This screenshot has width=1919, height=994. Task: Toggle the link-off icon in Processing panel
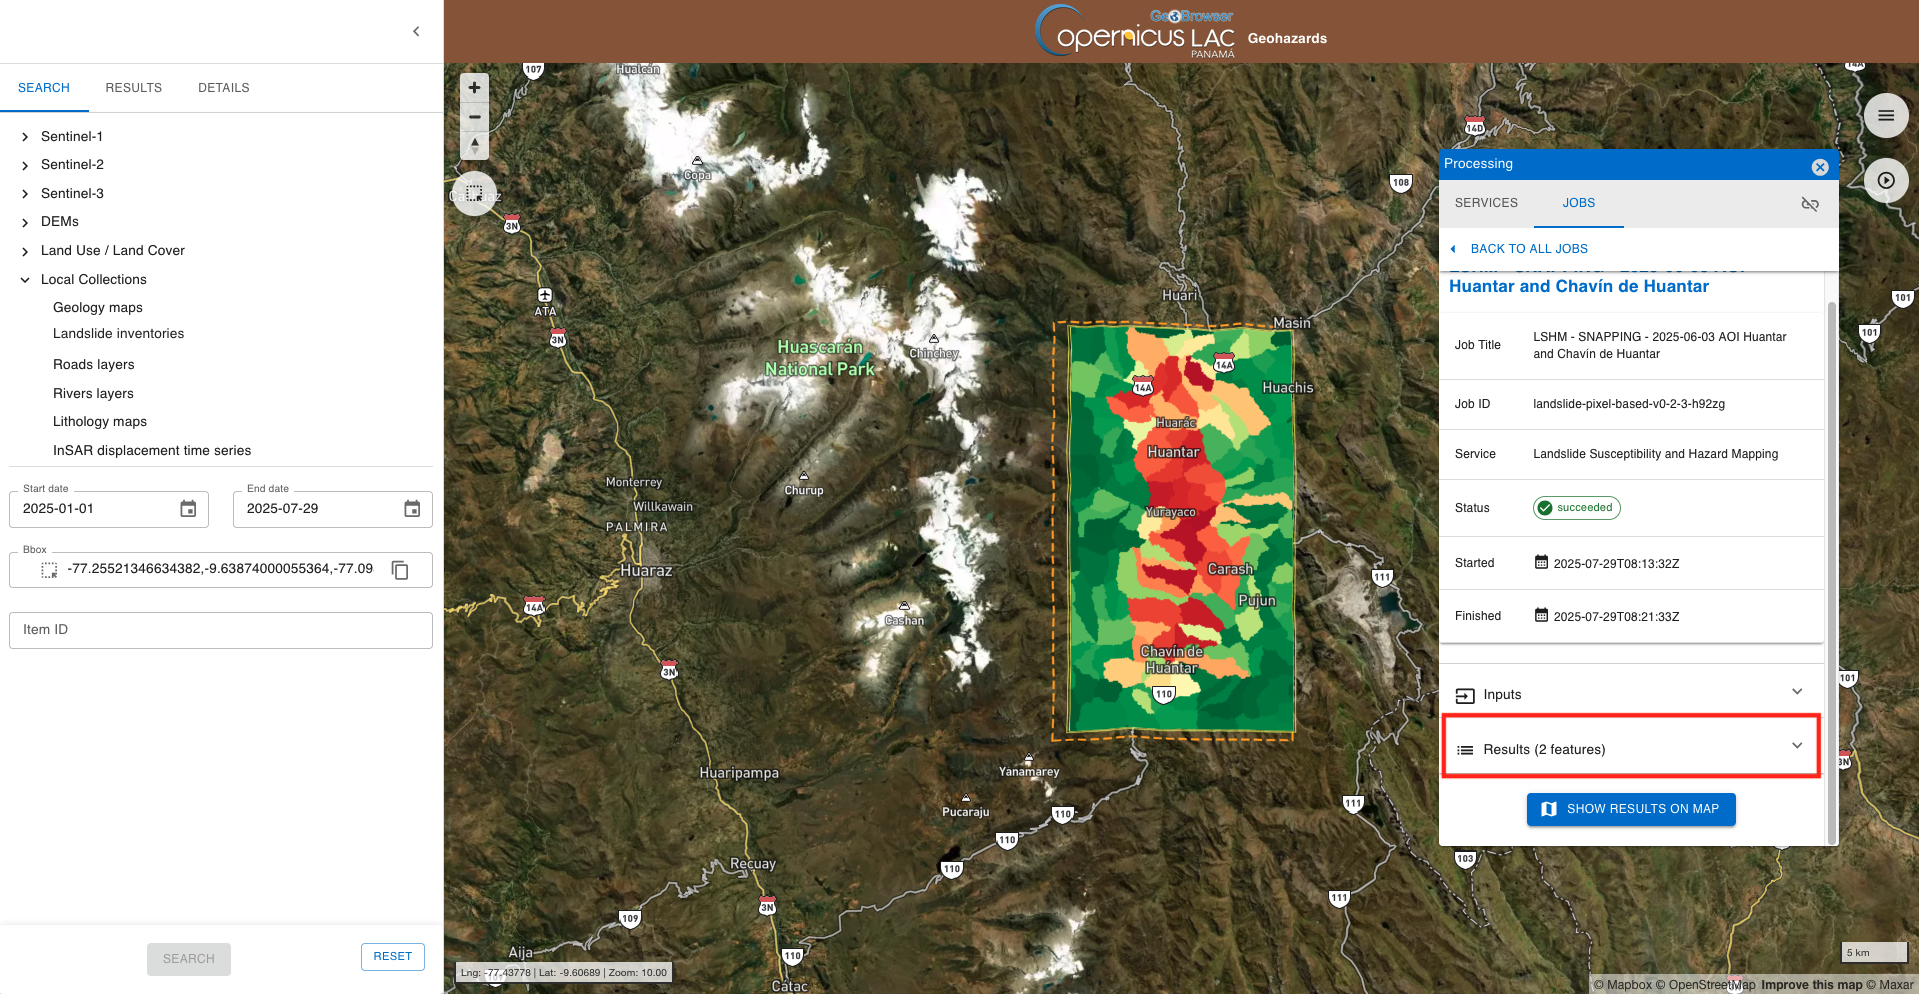click(x=1809, y=204)
